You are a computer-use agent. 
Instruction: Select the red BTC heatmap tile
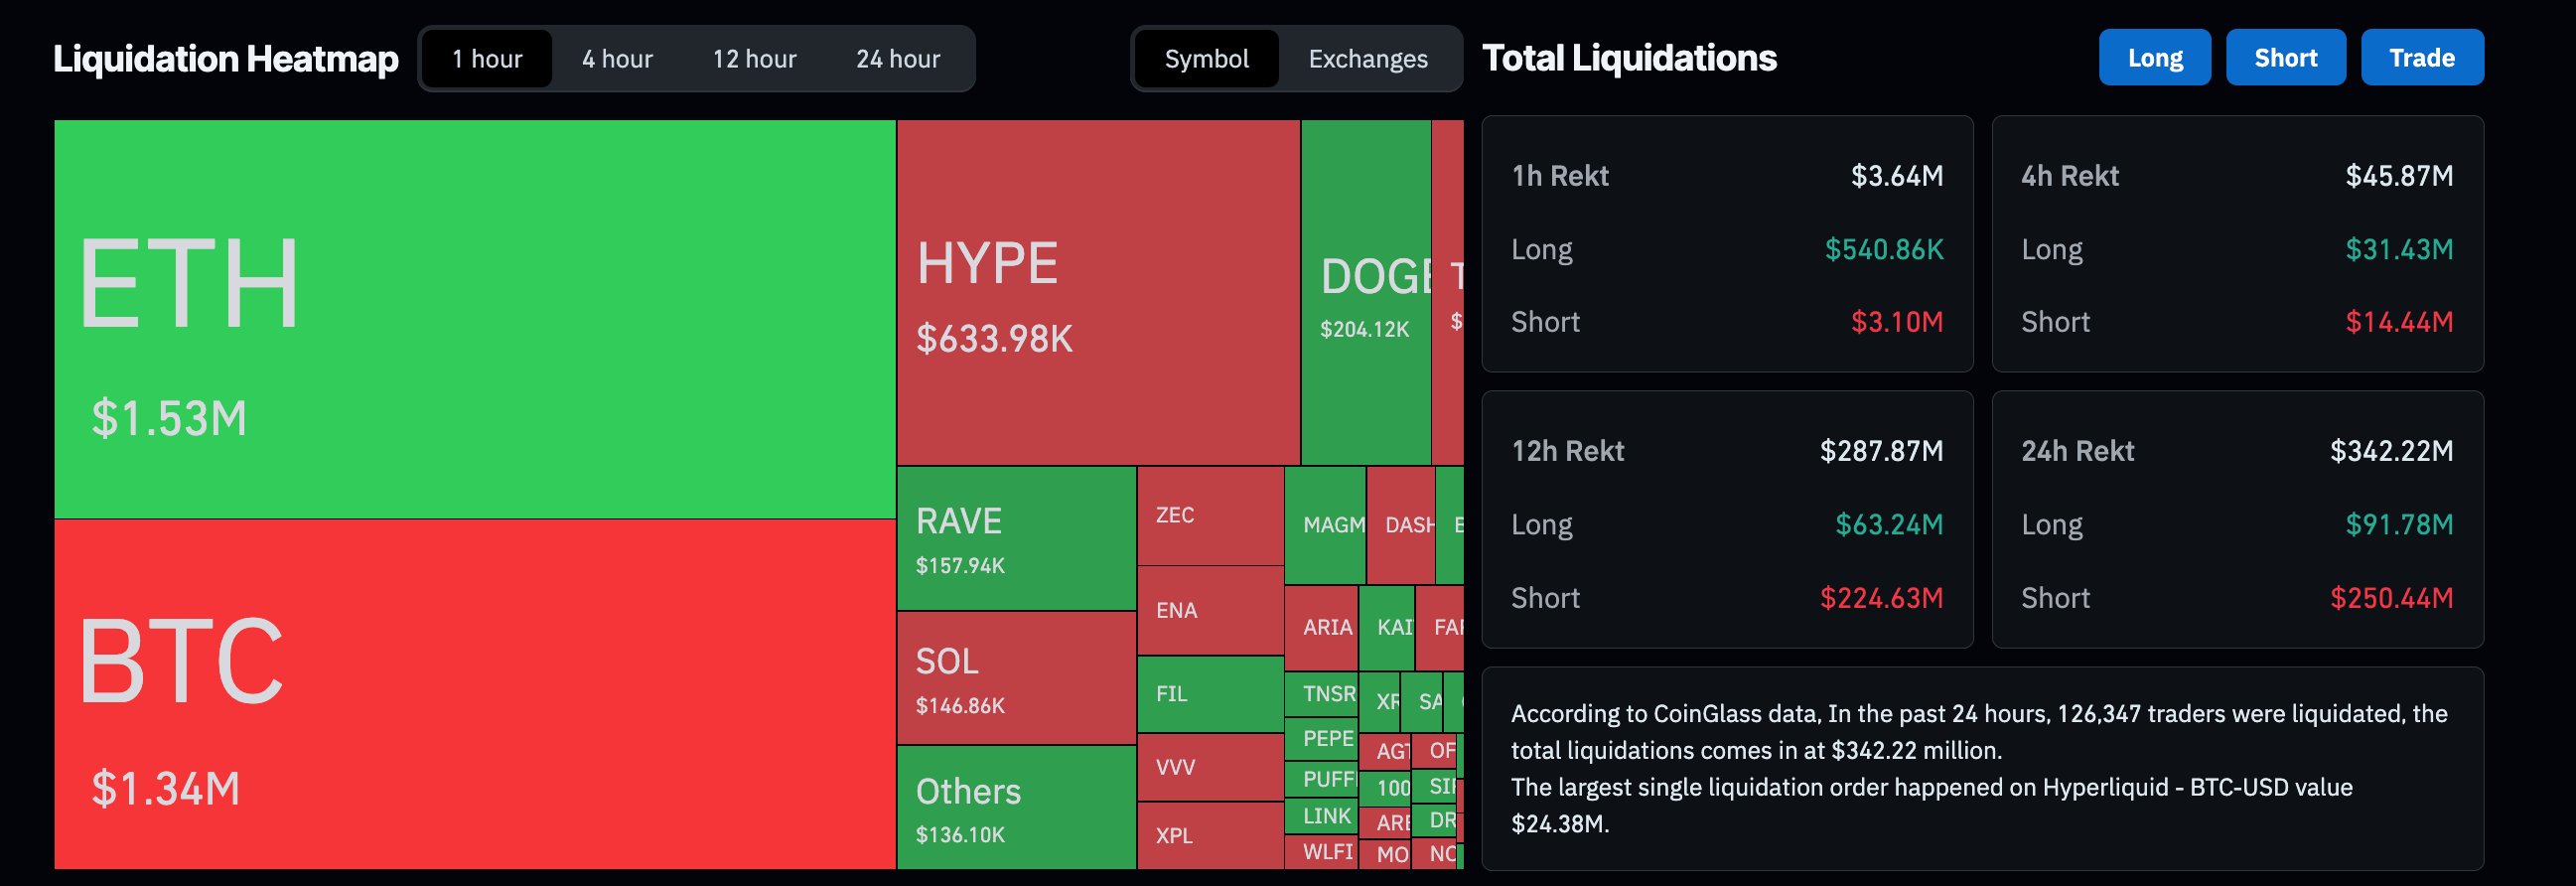click(x=474, y=693)
